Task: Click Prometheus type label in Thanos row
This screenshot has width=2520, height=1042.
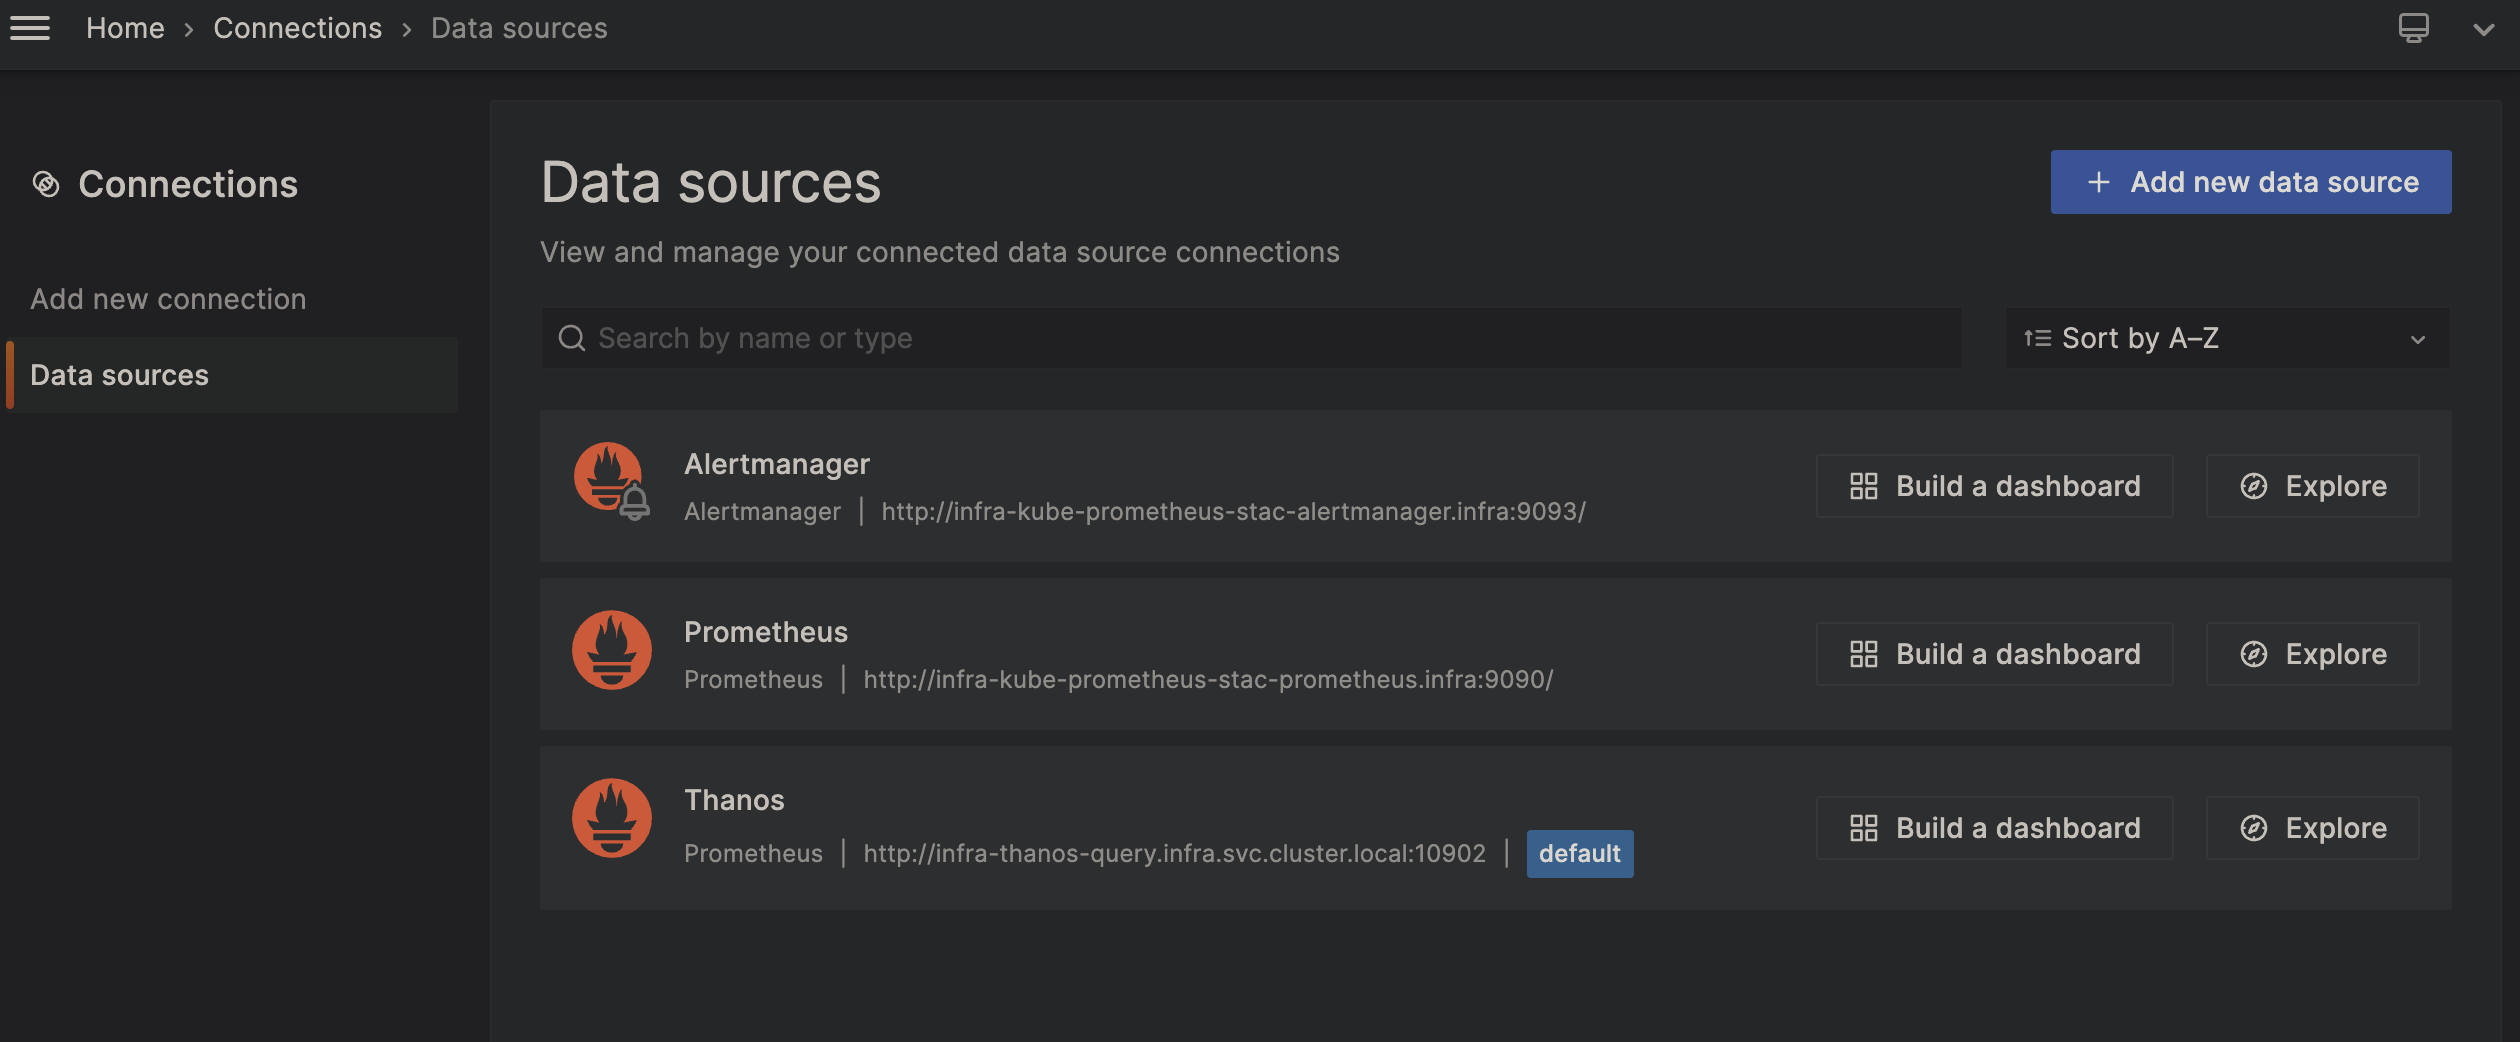Action: (x=753, y=853)
